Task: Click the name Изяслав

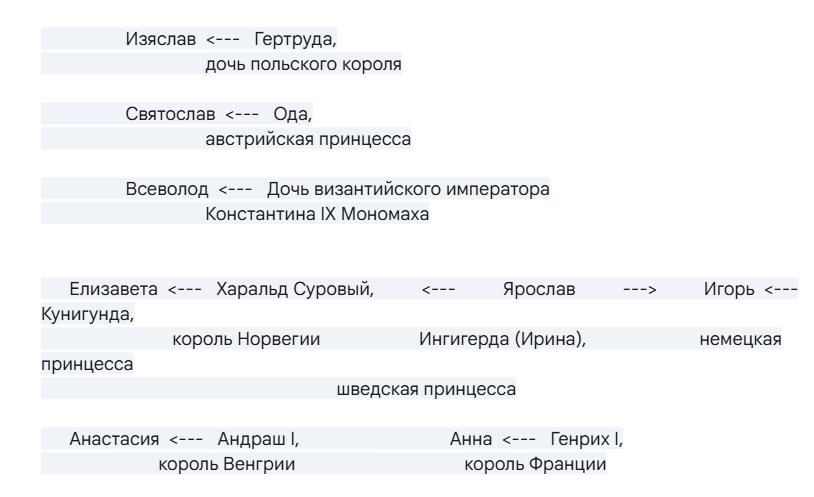Action: pos(160,40)
